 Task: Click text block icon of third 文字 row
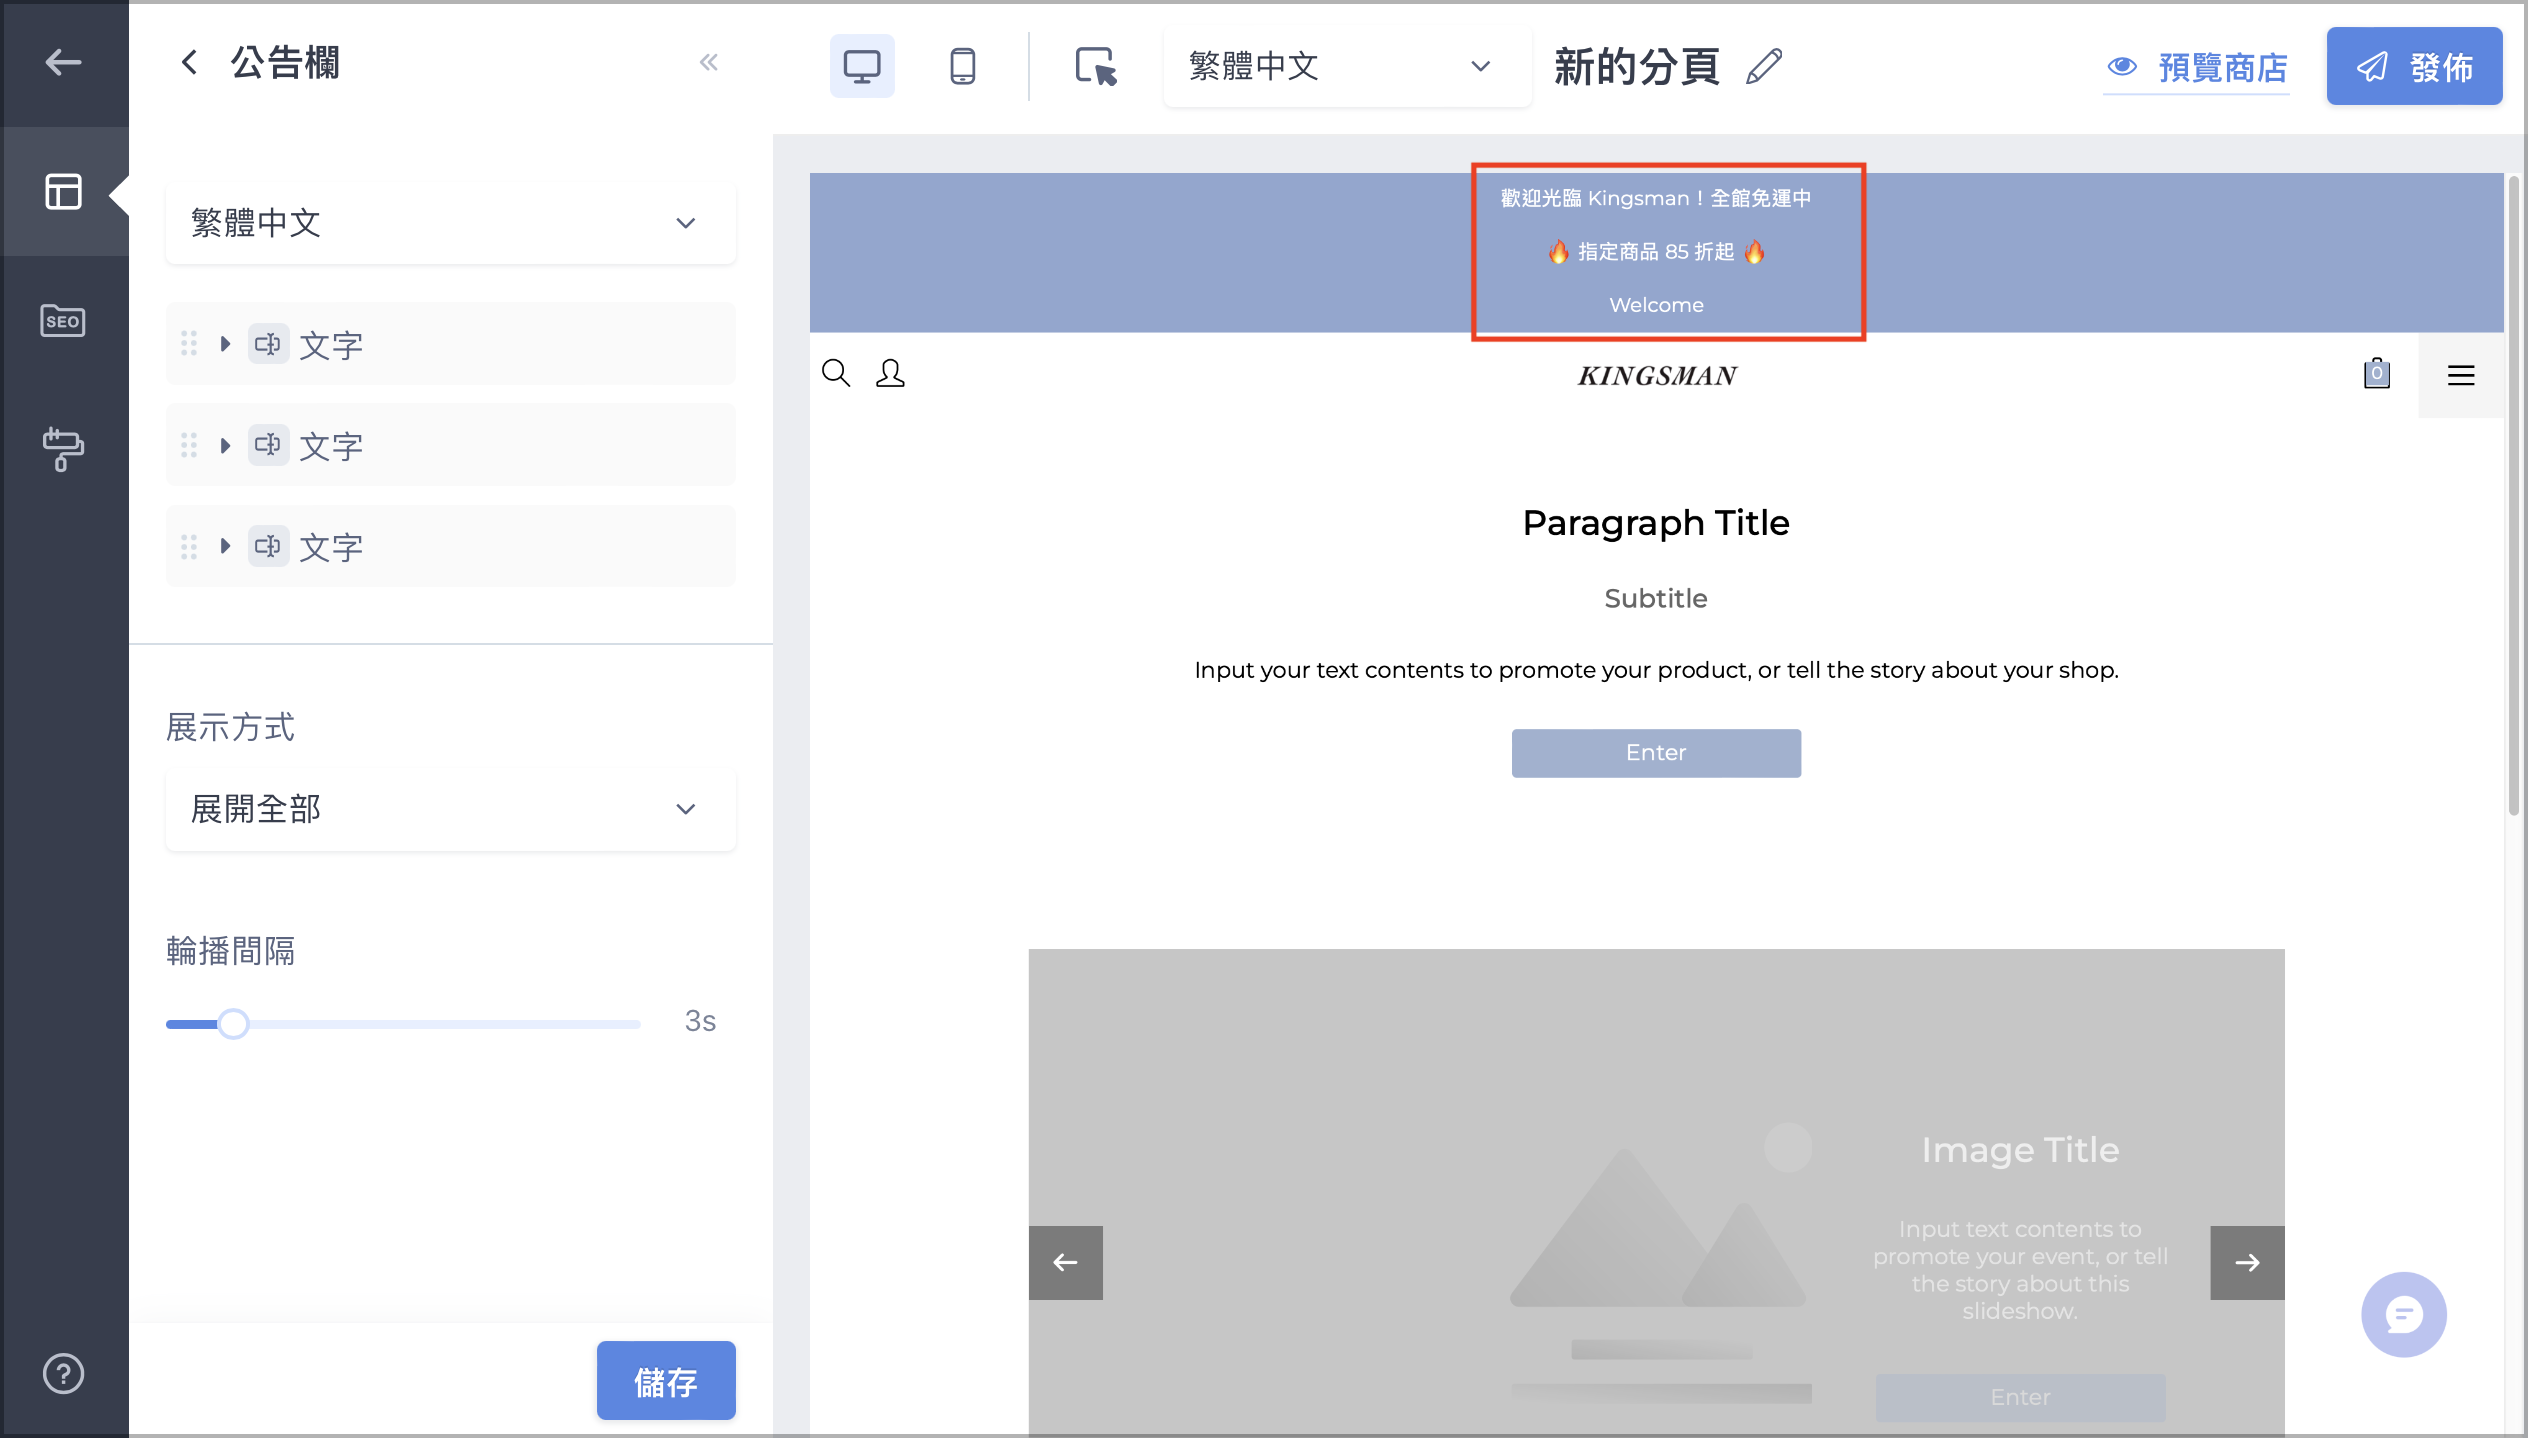point(268,546)
